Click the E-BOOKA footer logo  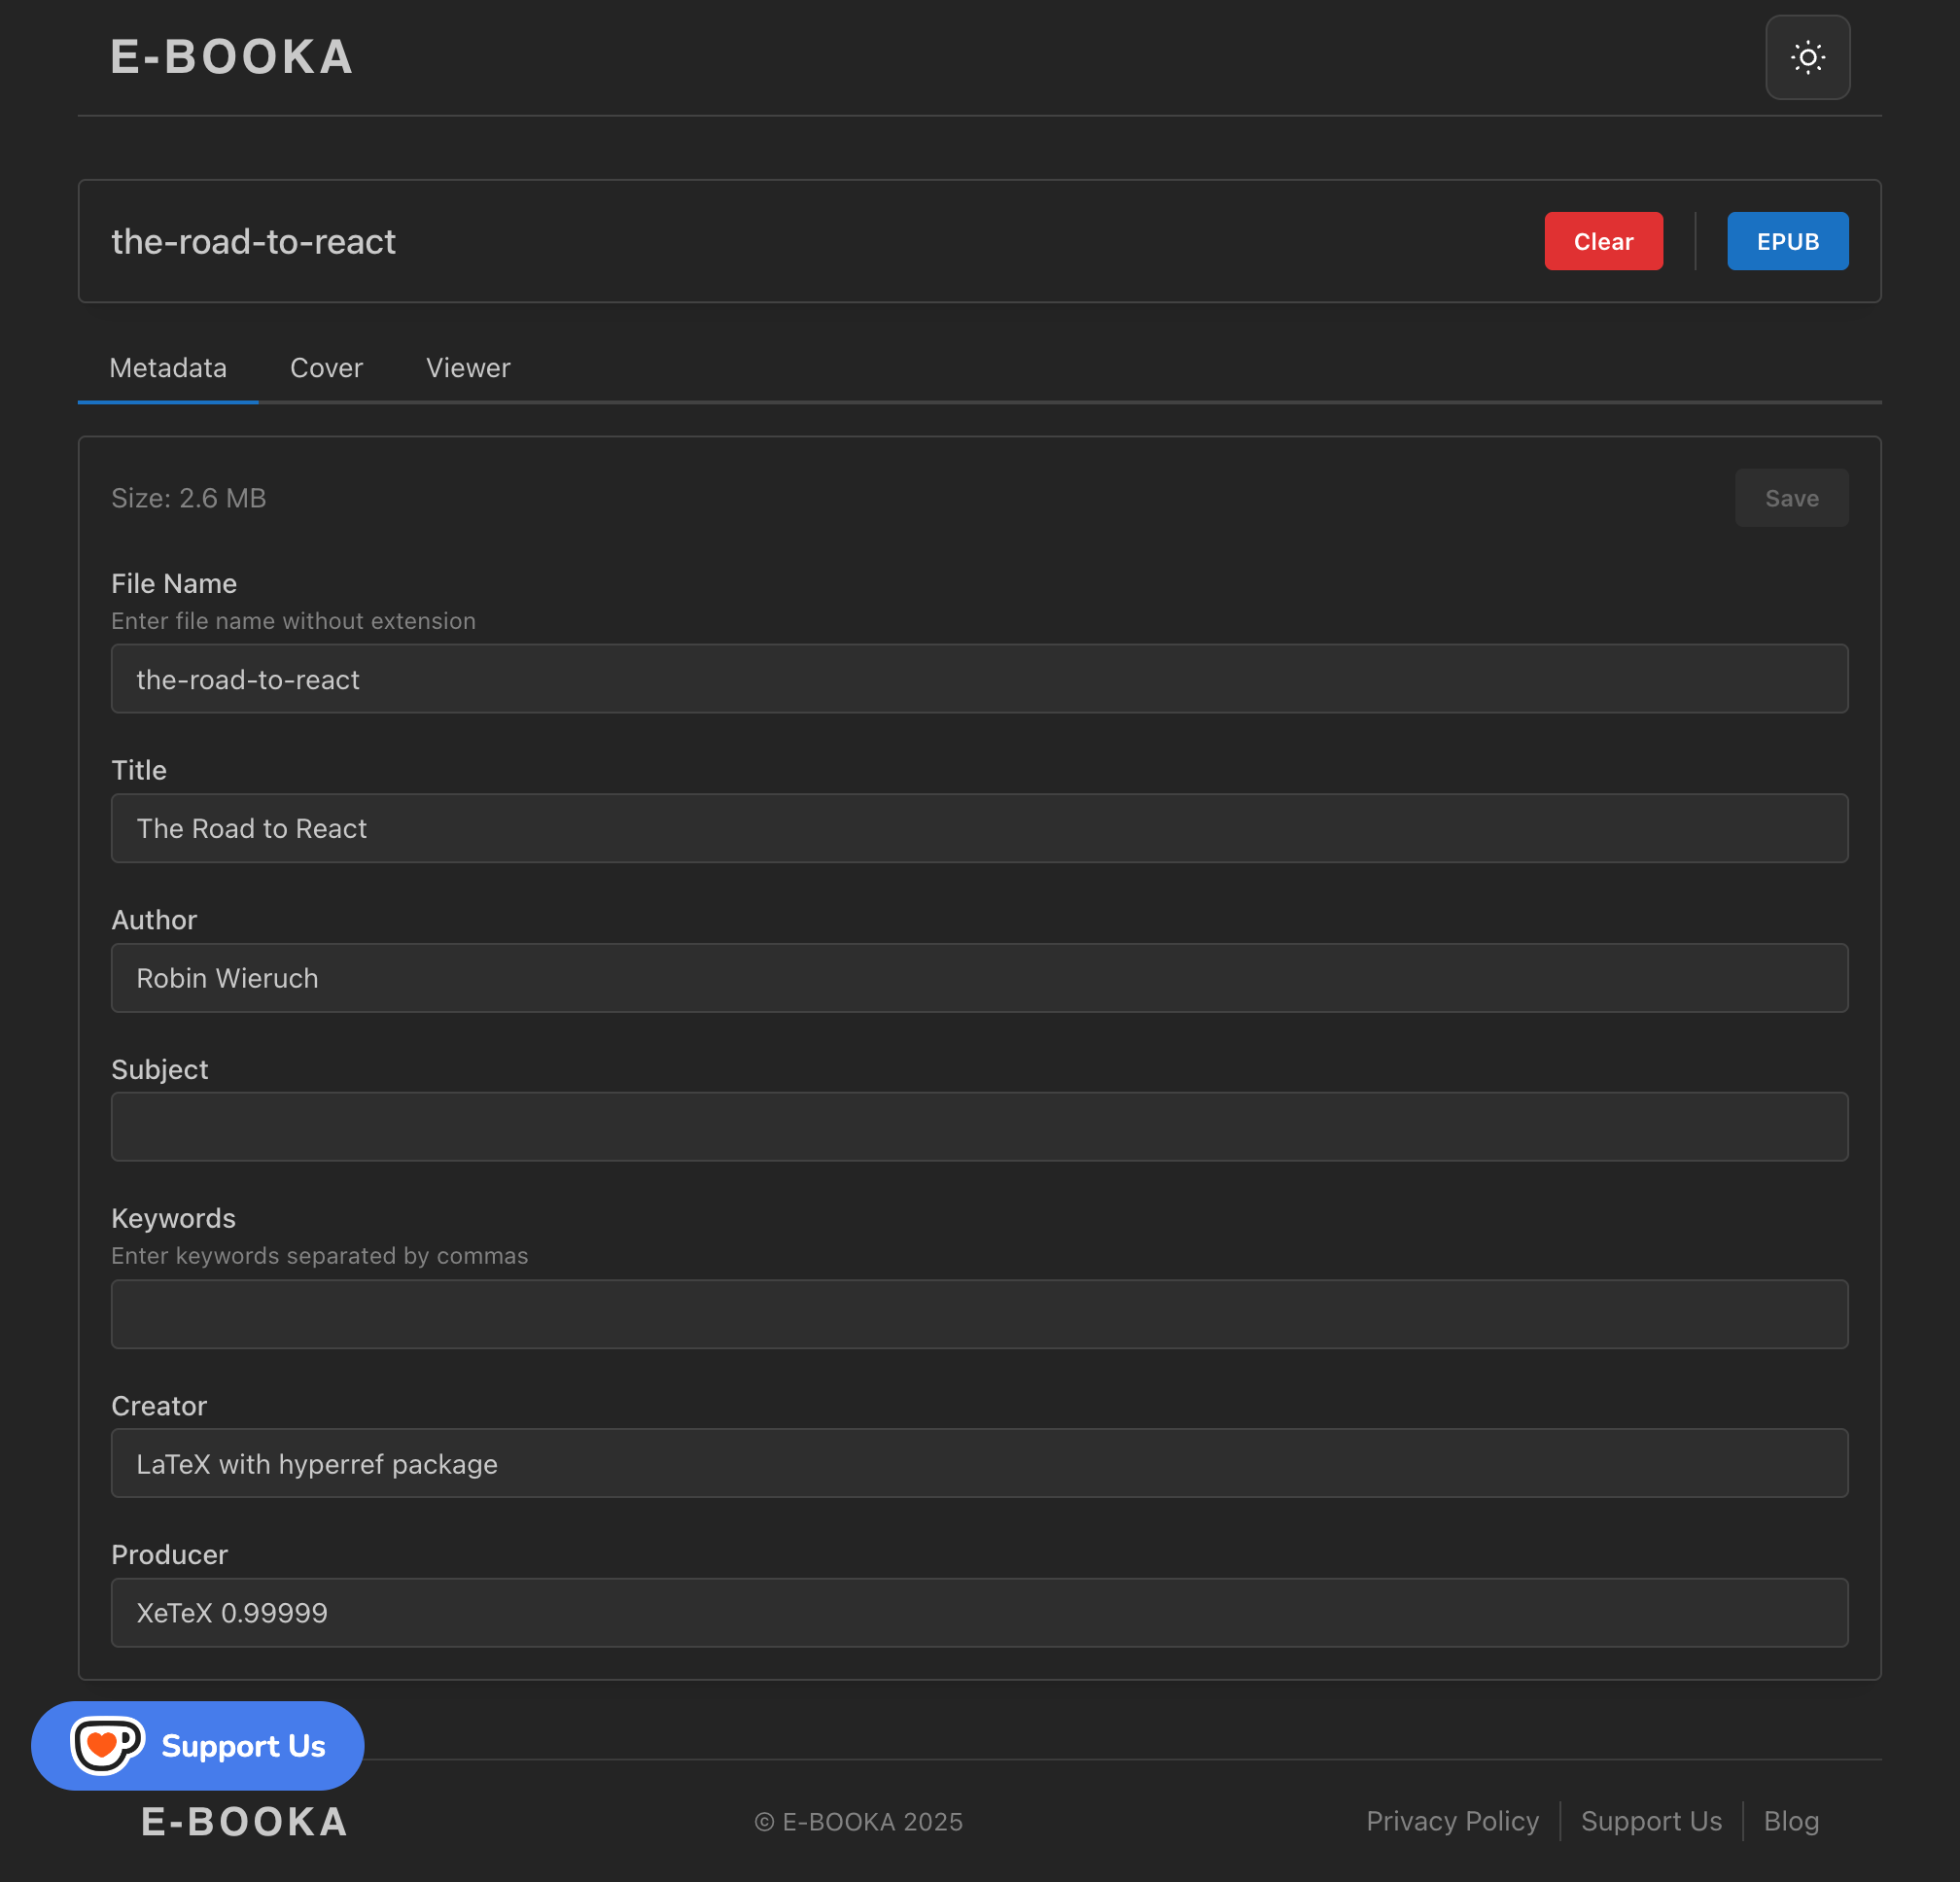[x=245, y=1822]
